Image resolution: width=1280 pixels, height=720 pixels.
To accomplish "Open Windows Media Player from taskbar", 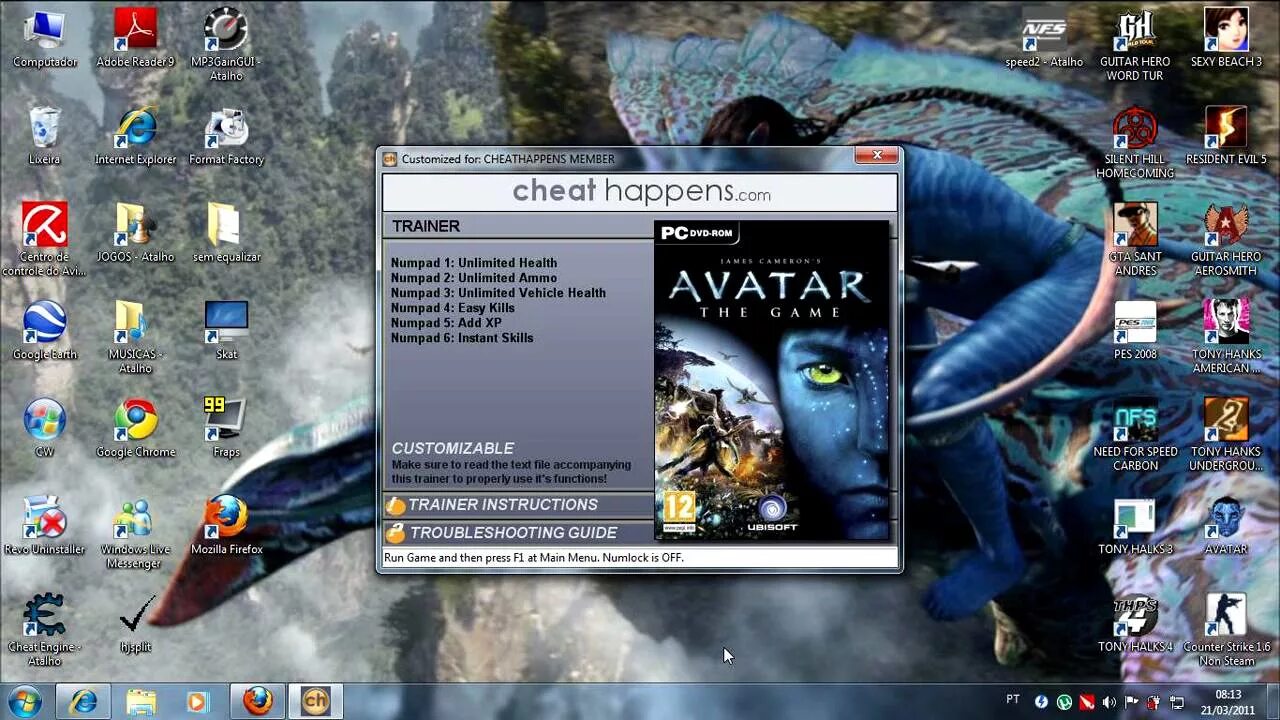I will pyautogui.click(x=197, y=702).
